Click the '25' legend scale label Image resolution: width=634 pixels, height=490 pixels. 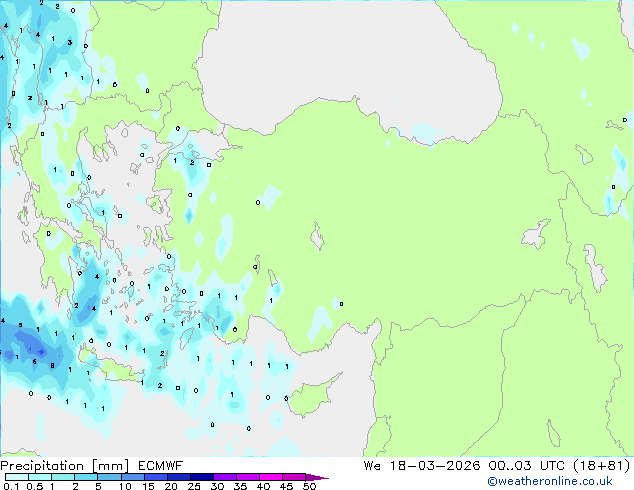pyautogui.click(x=194, y=486)
